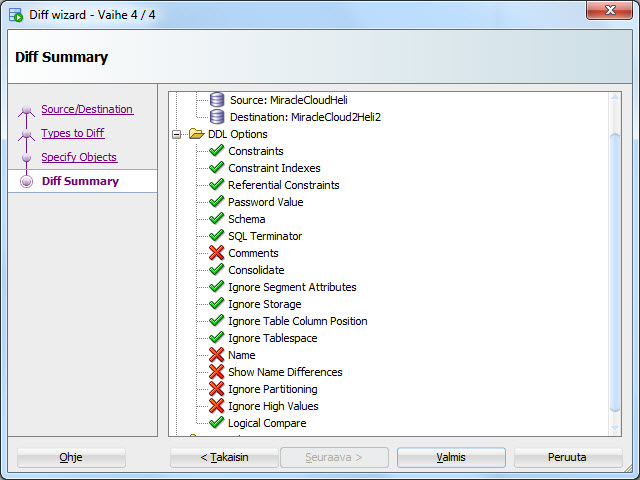Click the scrollbar up arrow in summary tree

tap(615, 97)
